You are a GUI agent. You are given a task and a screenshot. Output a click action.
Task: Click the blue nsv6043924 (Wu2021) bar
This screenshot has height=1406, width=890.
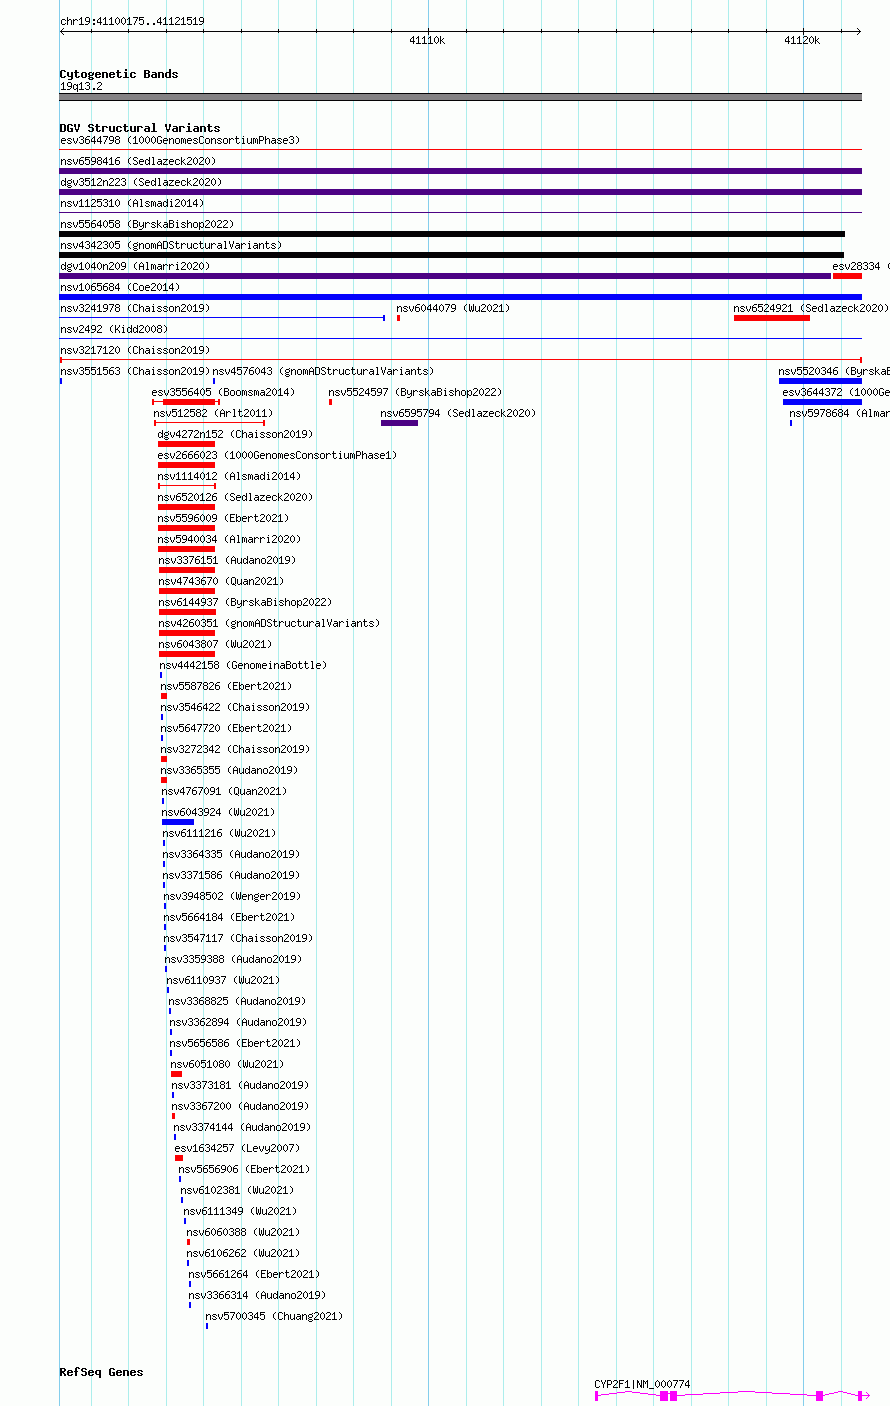pyautogui.click(x=178, y=822)
